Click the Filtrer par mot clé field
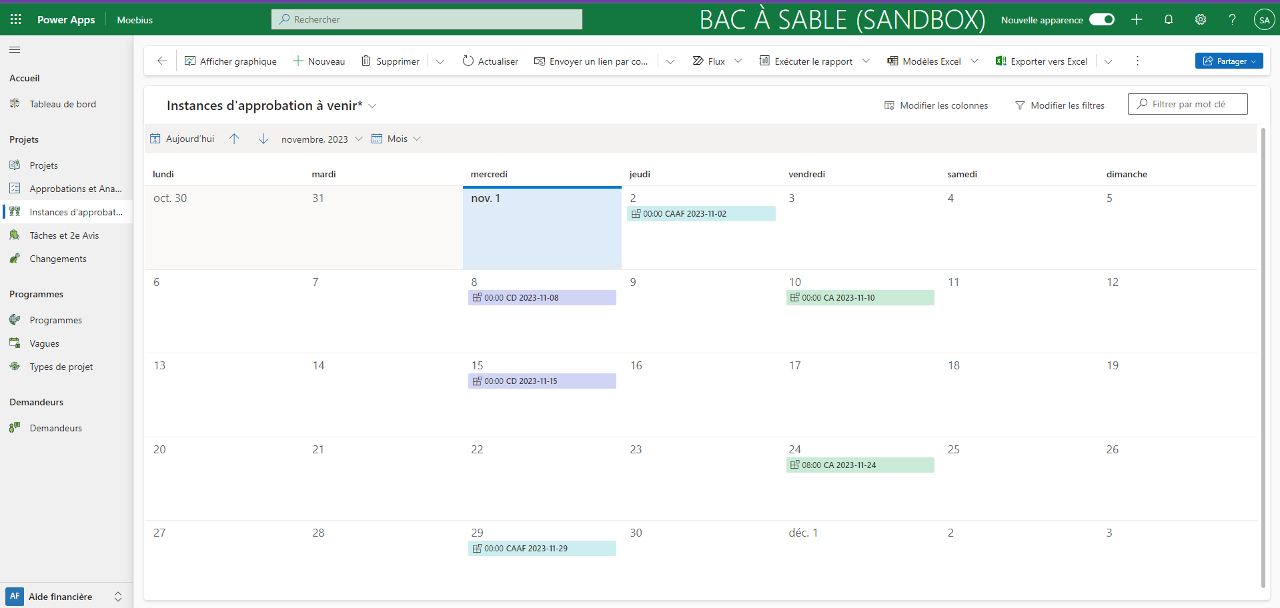Viewport: 1280px width, 608px height. click(x=1188, y=104)
